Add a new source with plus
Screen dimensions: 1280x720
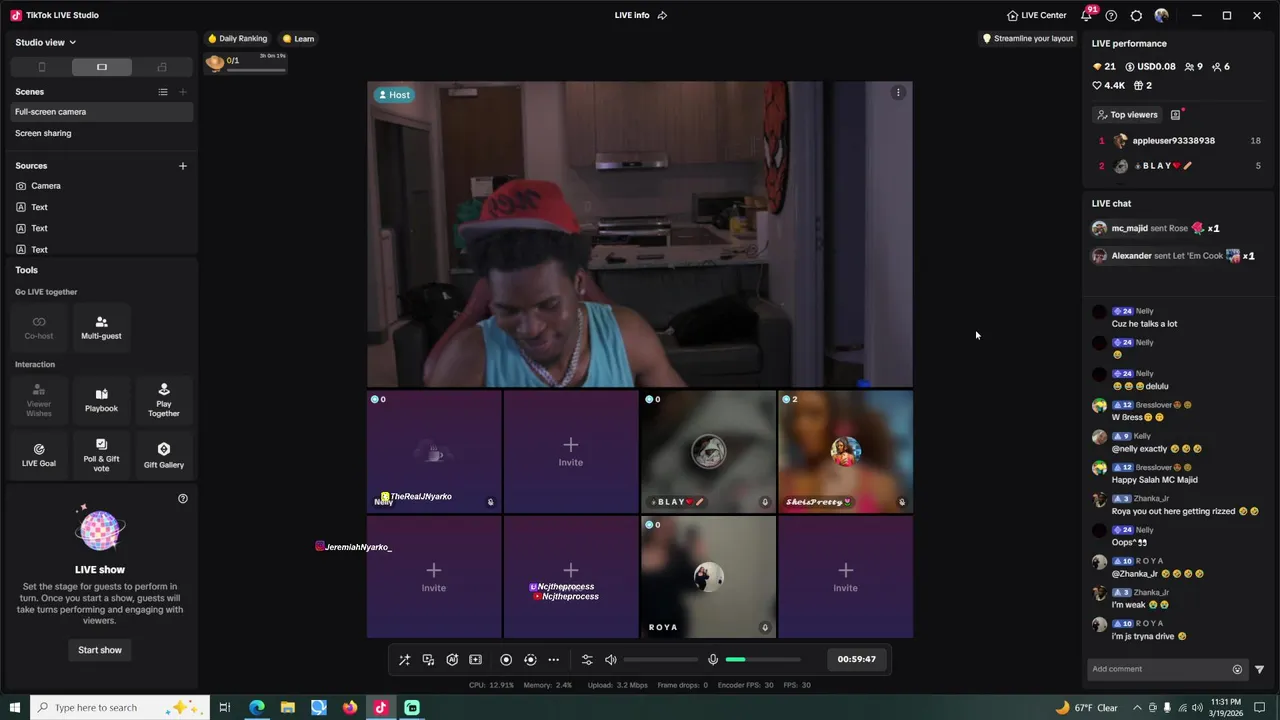(x=183, y=166)
